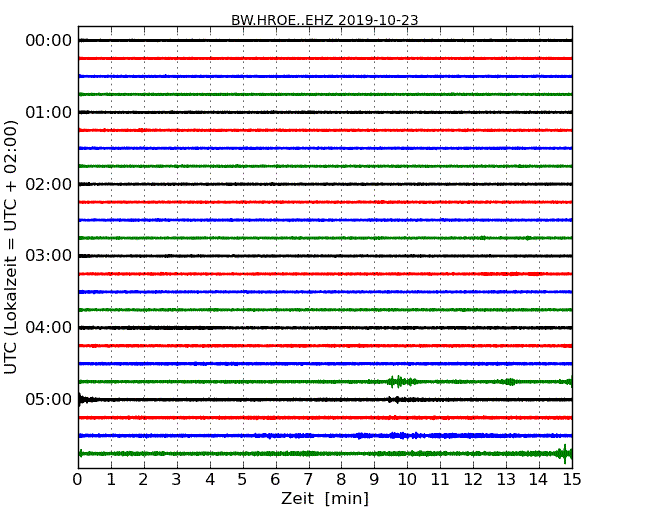
Task: Click the x-axis tick label 4
Action: [210, 480]
